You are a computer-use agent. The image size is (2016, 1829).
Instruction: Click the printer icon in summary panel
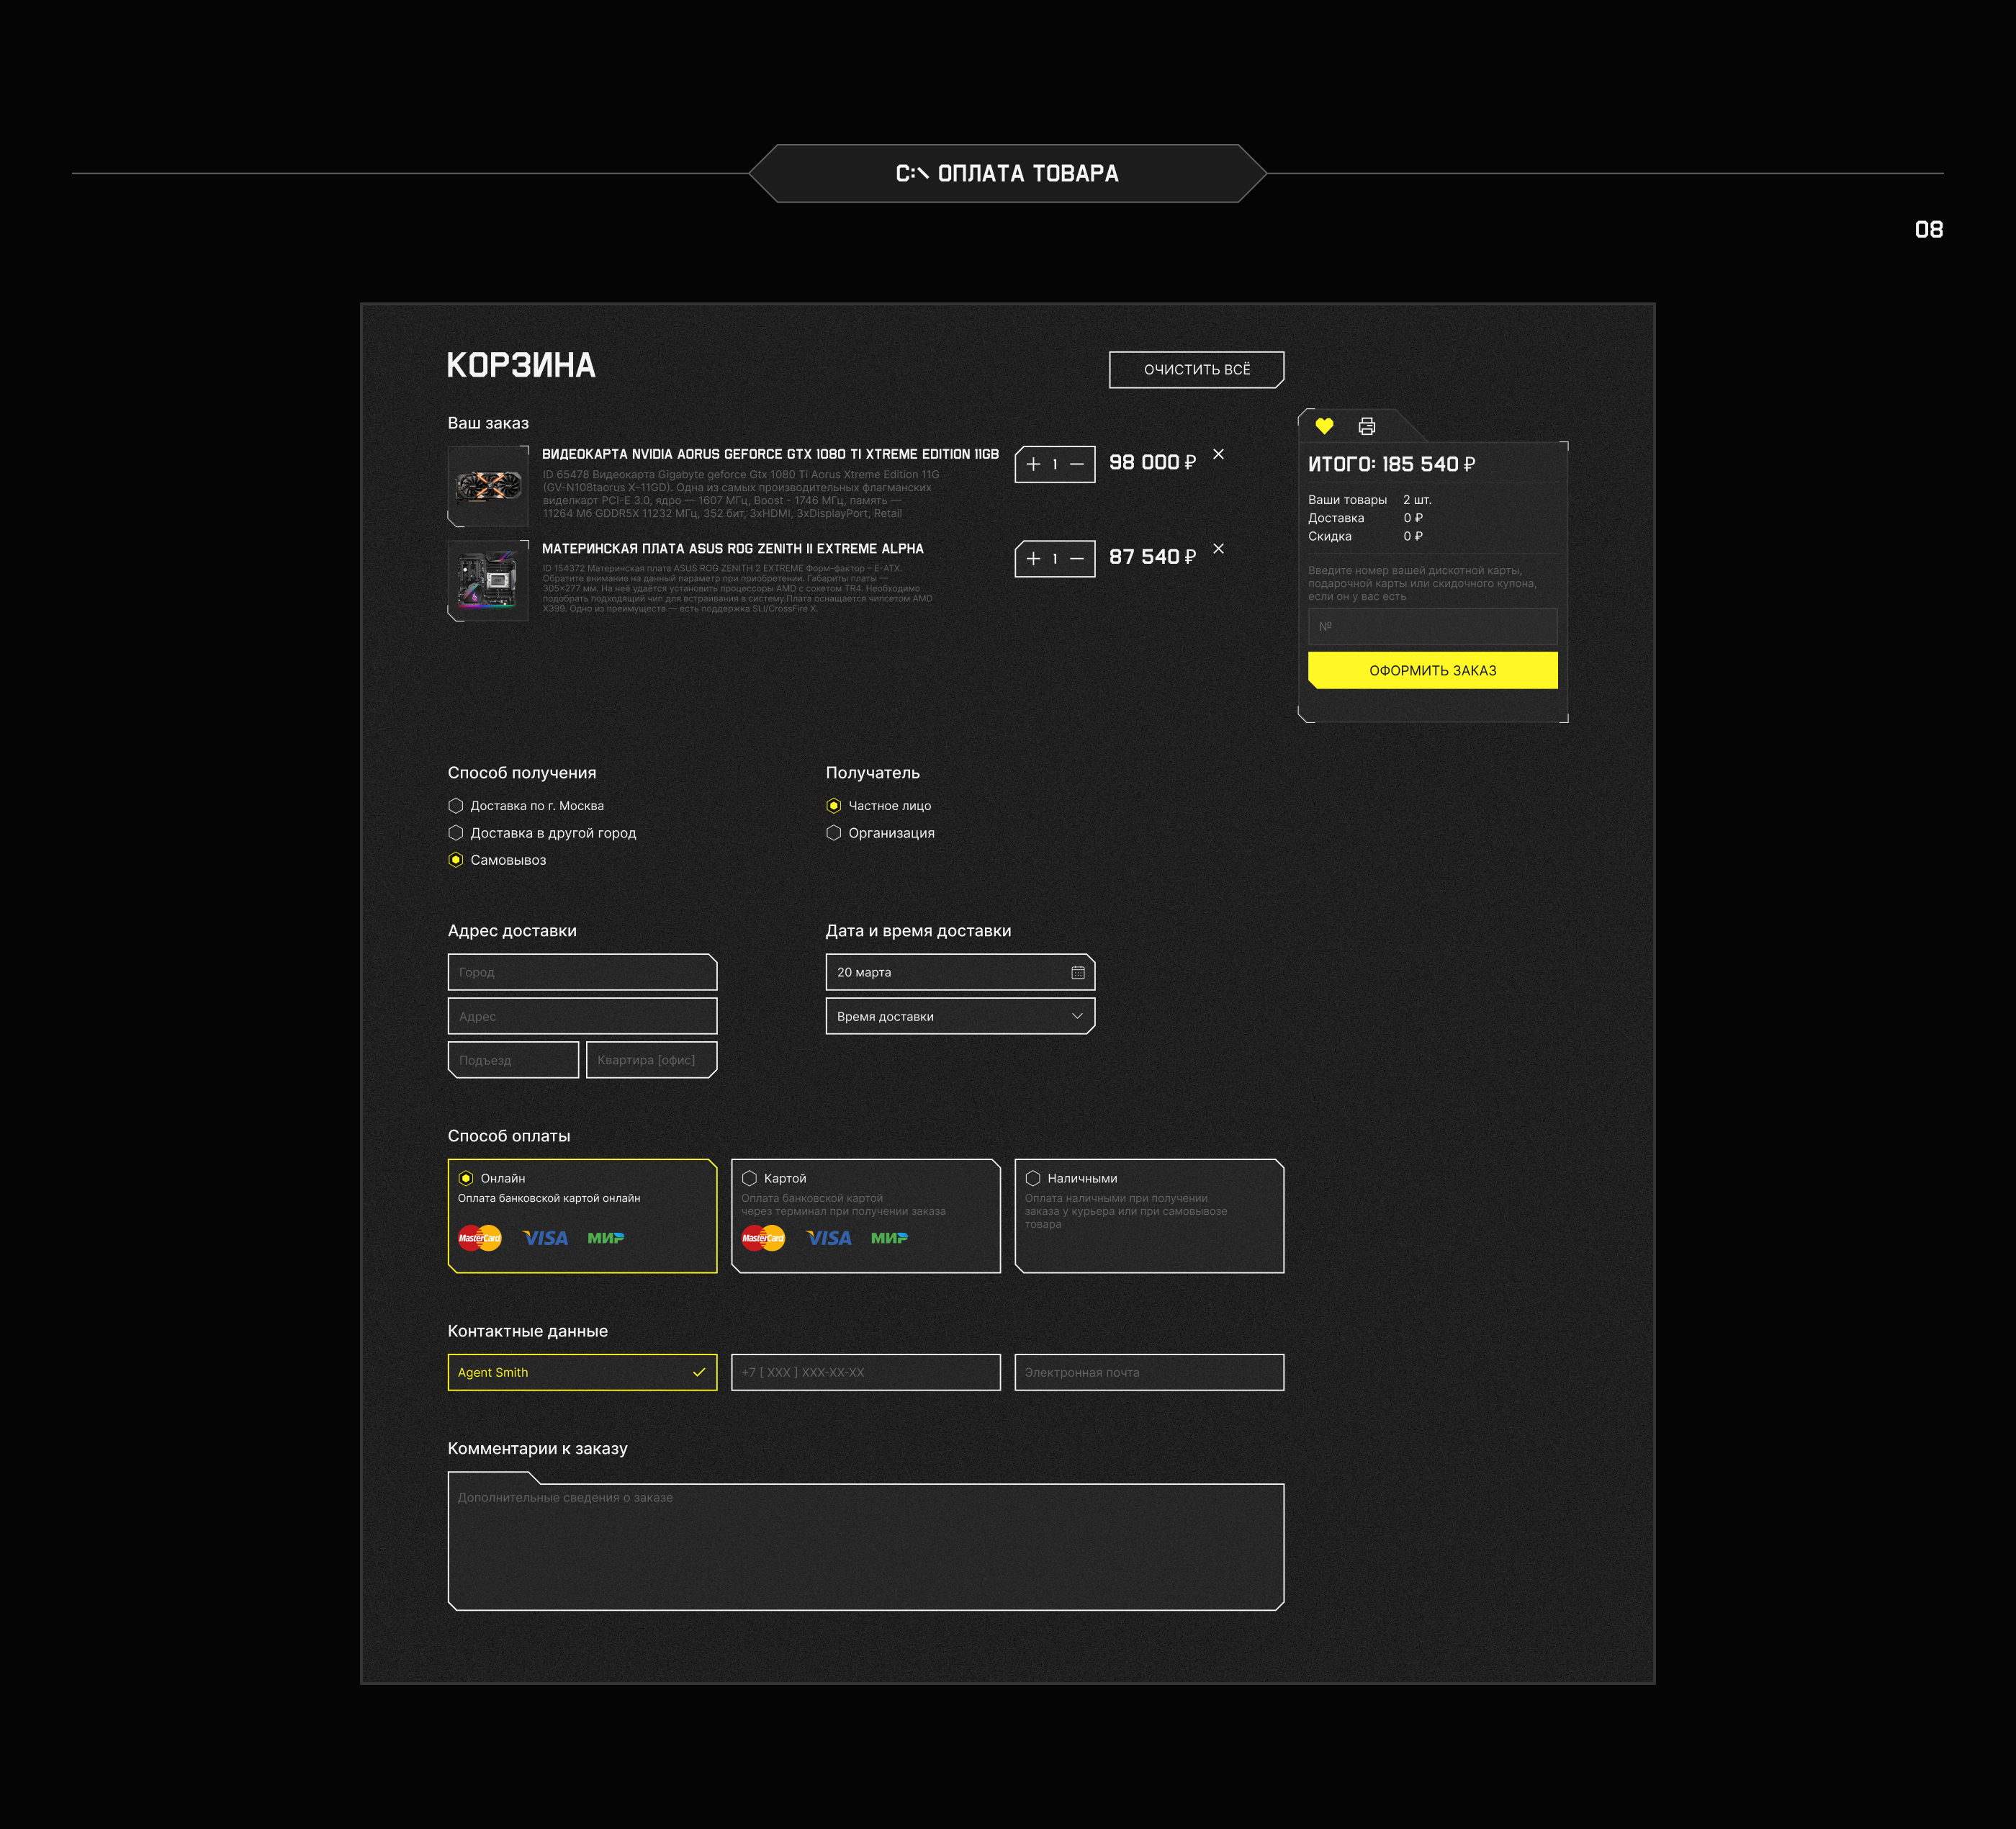point(1367,426)
